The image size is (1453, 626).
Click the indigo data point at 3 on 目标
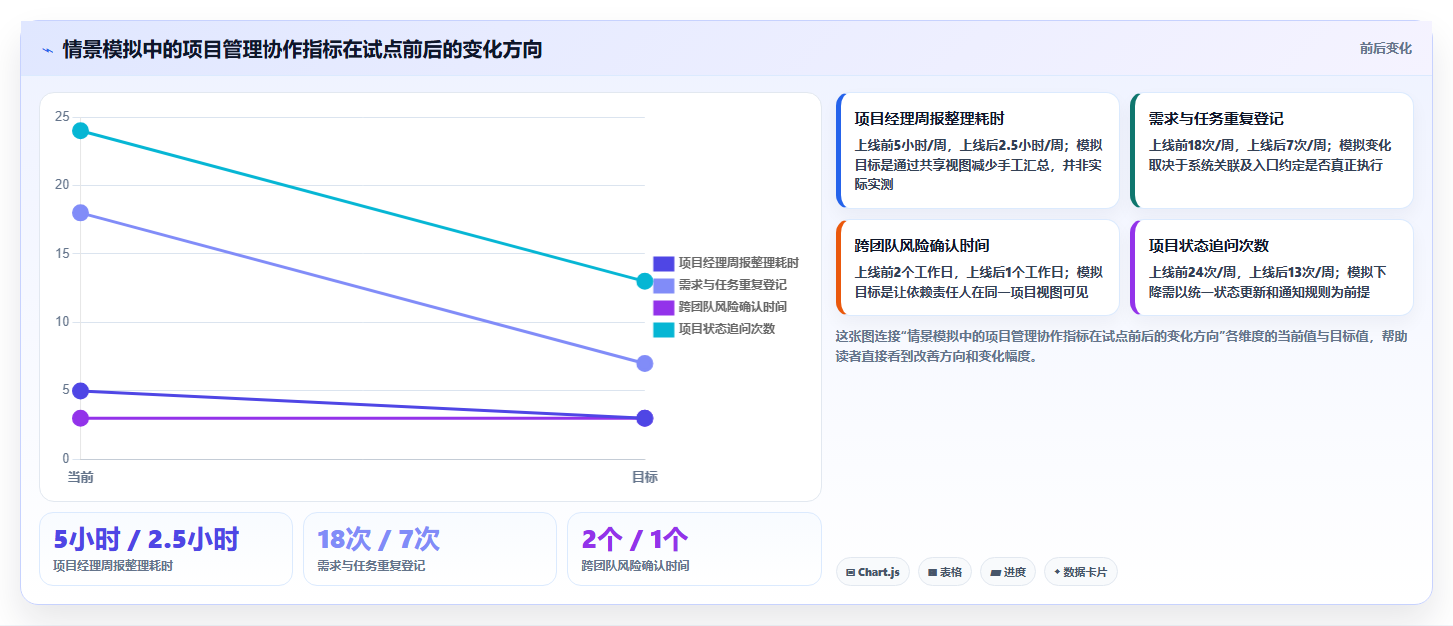tap(645, 418)
